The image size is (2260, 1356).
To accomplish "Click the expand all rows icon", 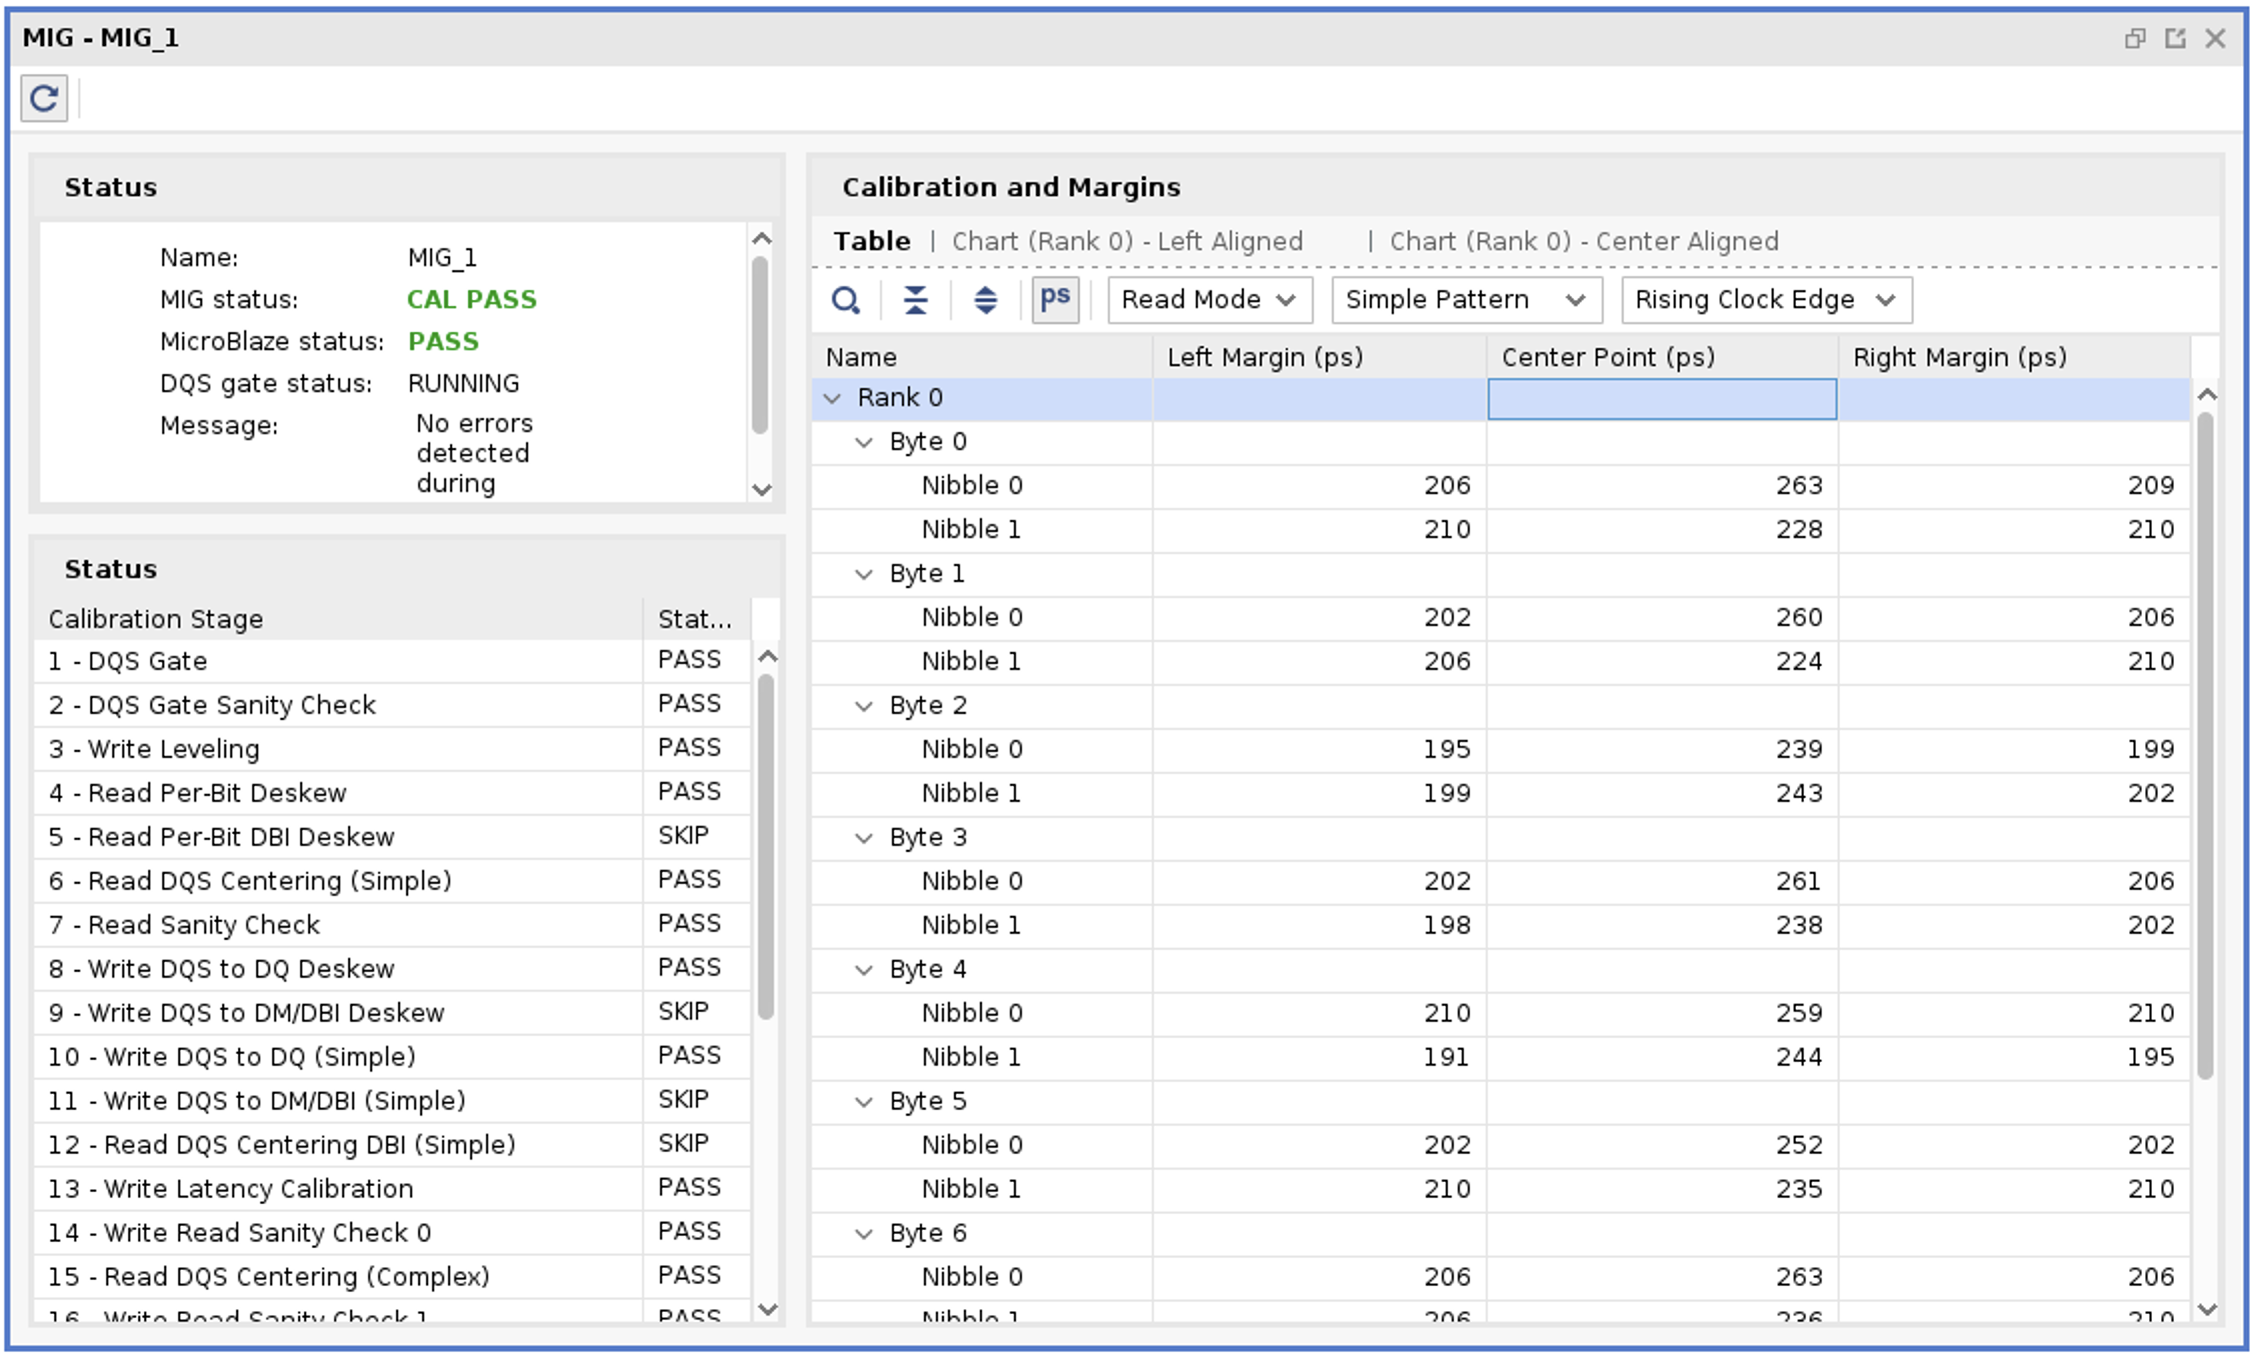I will [x=984, y=299].
